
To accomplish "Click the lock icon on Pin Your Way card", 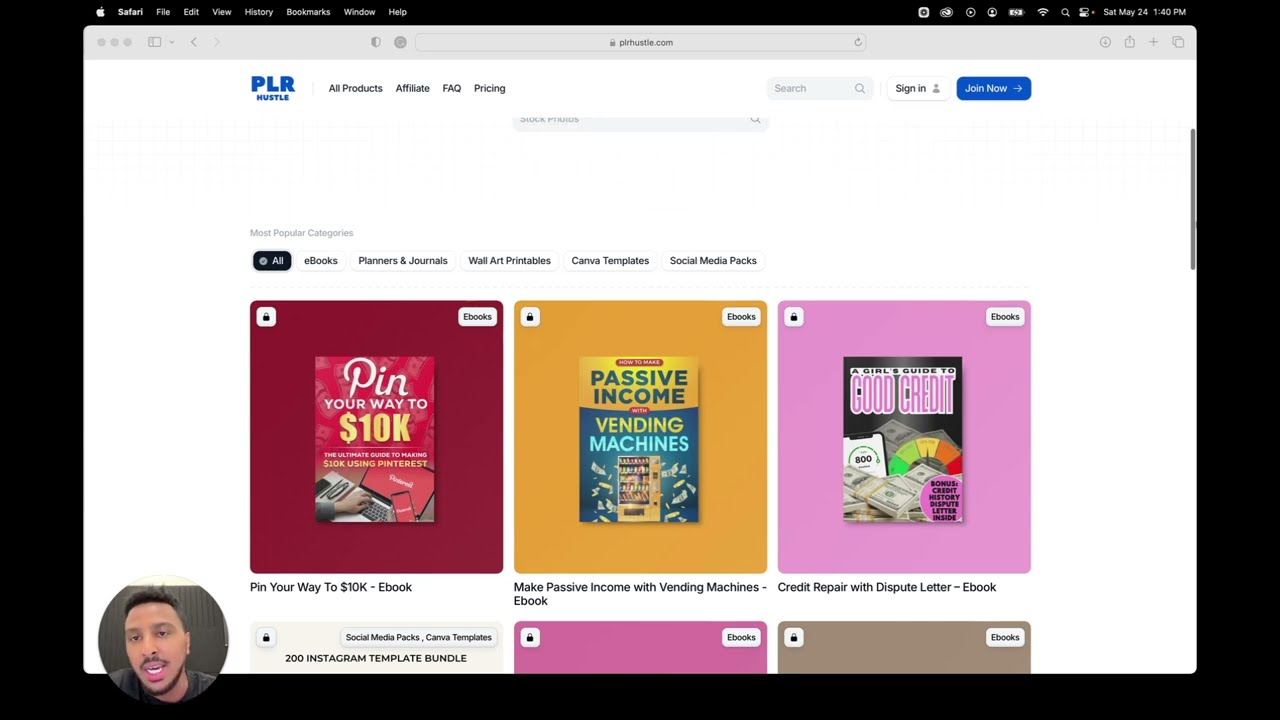I will pyautogui.click(x=266, y=317).
